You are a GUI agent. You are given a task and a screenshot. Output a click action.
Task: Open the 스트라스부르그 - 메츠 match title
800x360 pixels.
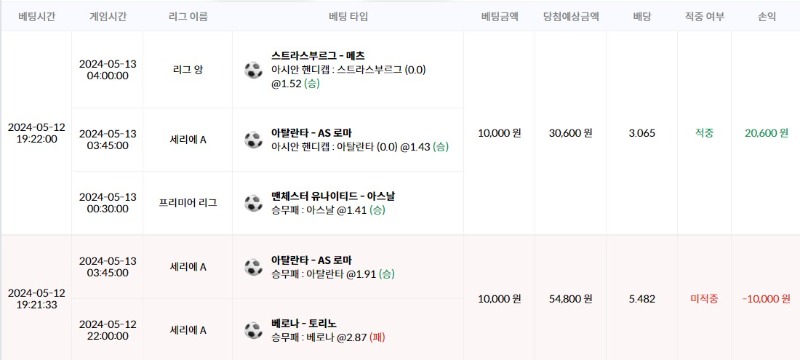(318, 56)
